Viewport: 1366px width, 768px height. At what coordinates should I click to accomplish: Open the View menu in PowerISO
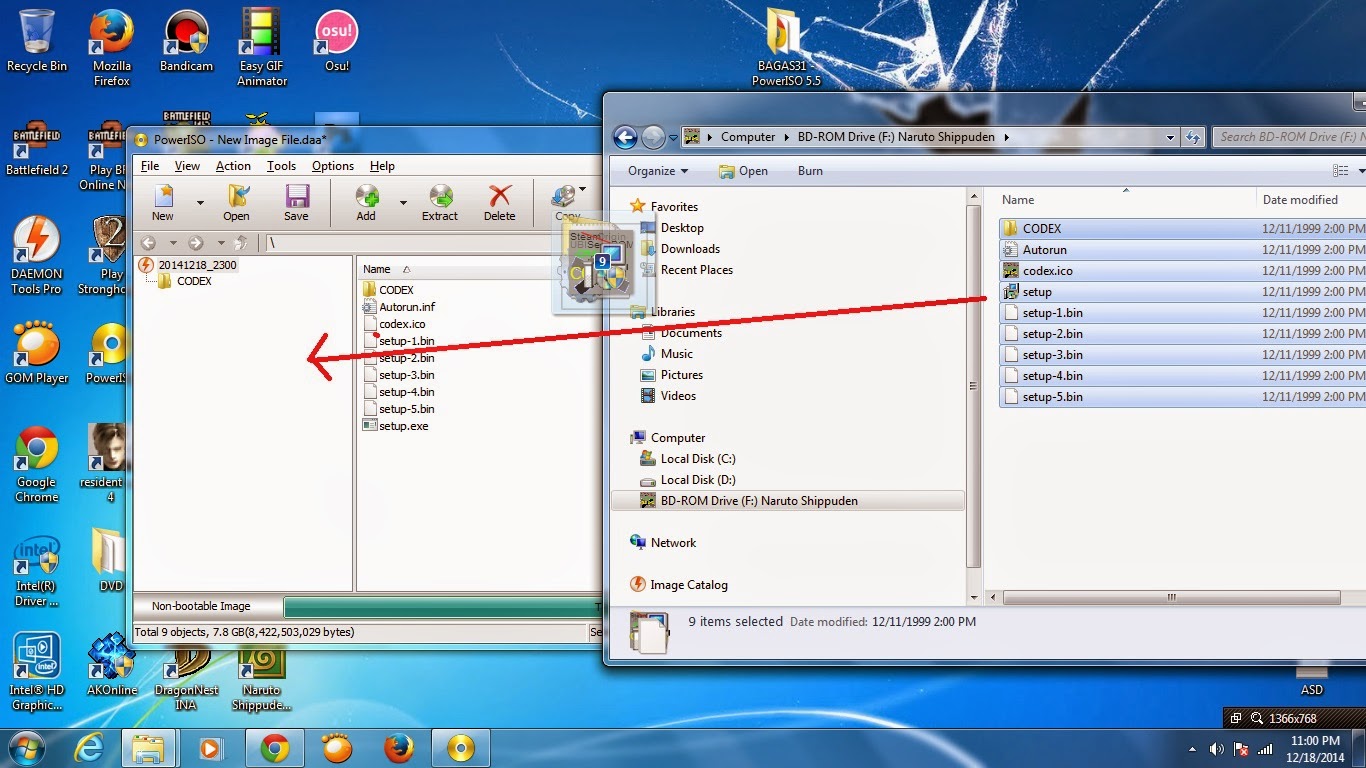click(187, 166)
